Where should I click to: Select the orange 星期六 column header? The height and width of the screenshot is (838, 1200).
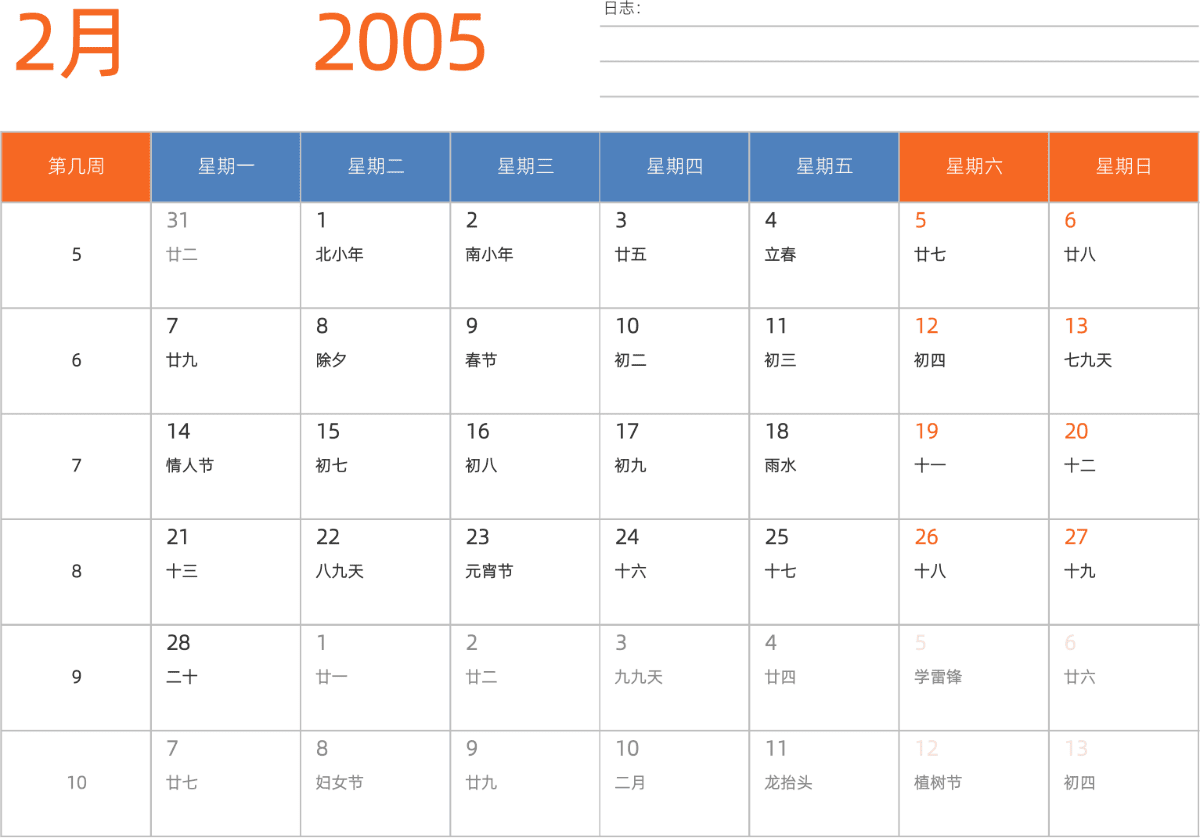click(974, 167)
